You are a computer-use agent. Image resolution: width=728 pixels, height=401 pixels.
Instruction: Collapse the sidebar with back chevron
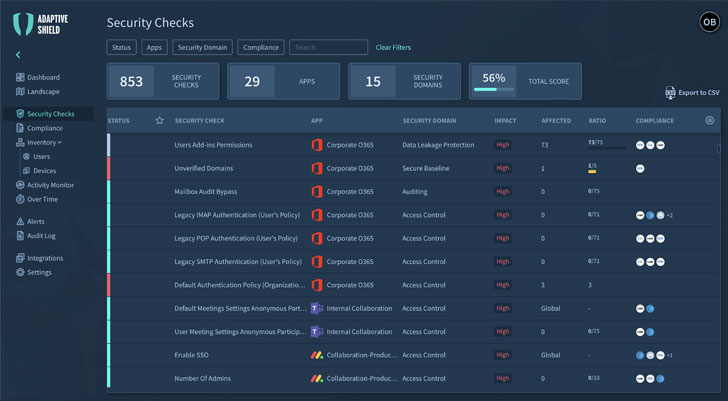[x=18, y=55]
